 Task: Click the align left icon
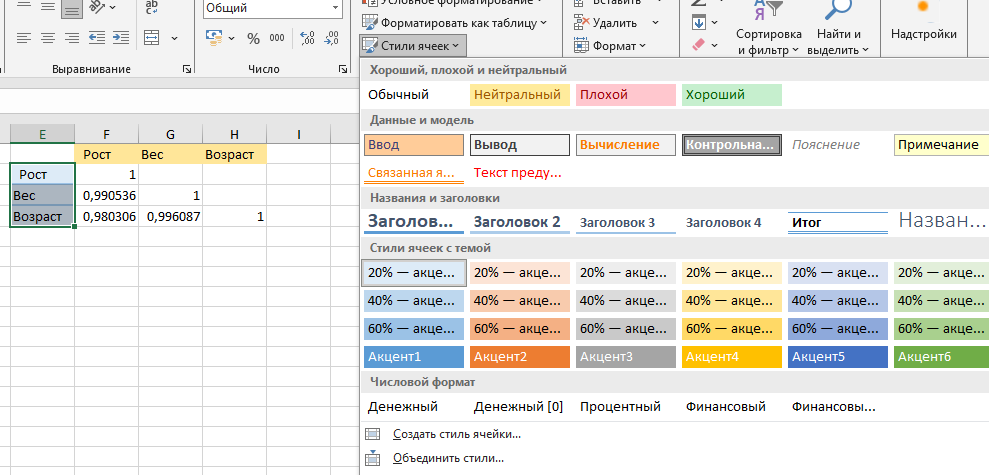click(25, 38)
